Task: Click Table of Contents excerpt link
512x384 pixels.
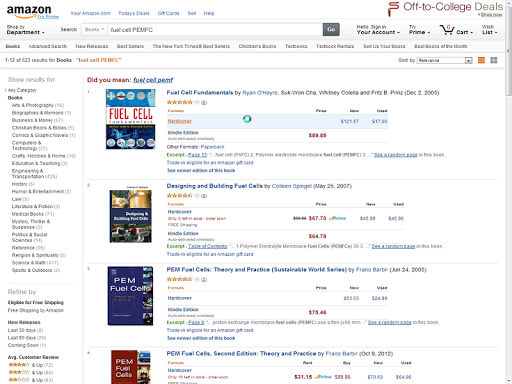Action: coord(208,246)
